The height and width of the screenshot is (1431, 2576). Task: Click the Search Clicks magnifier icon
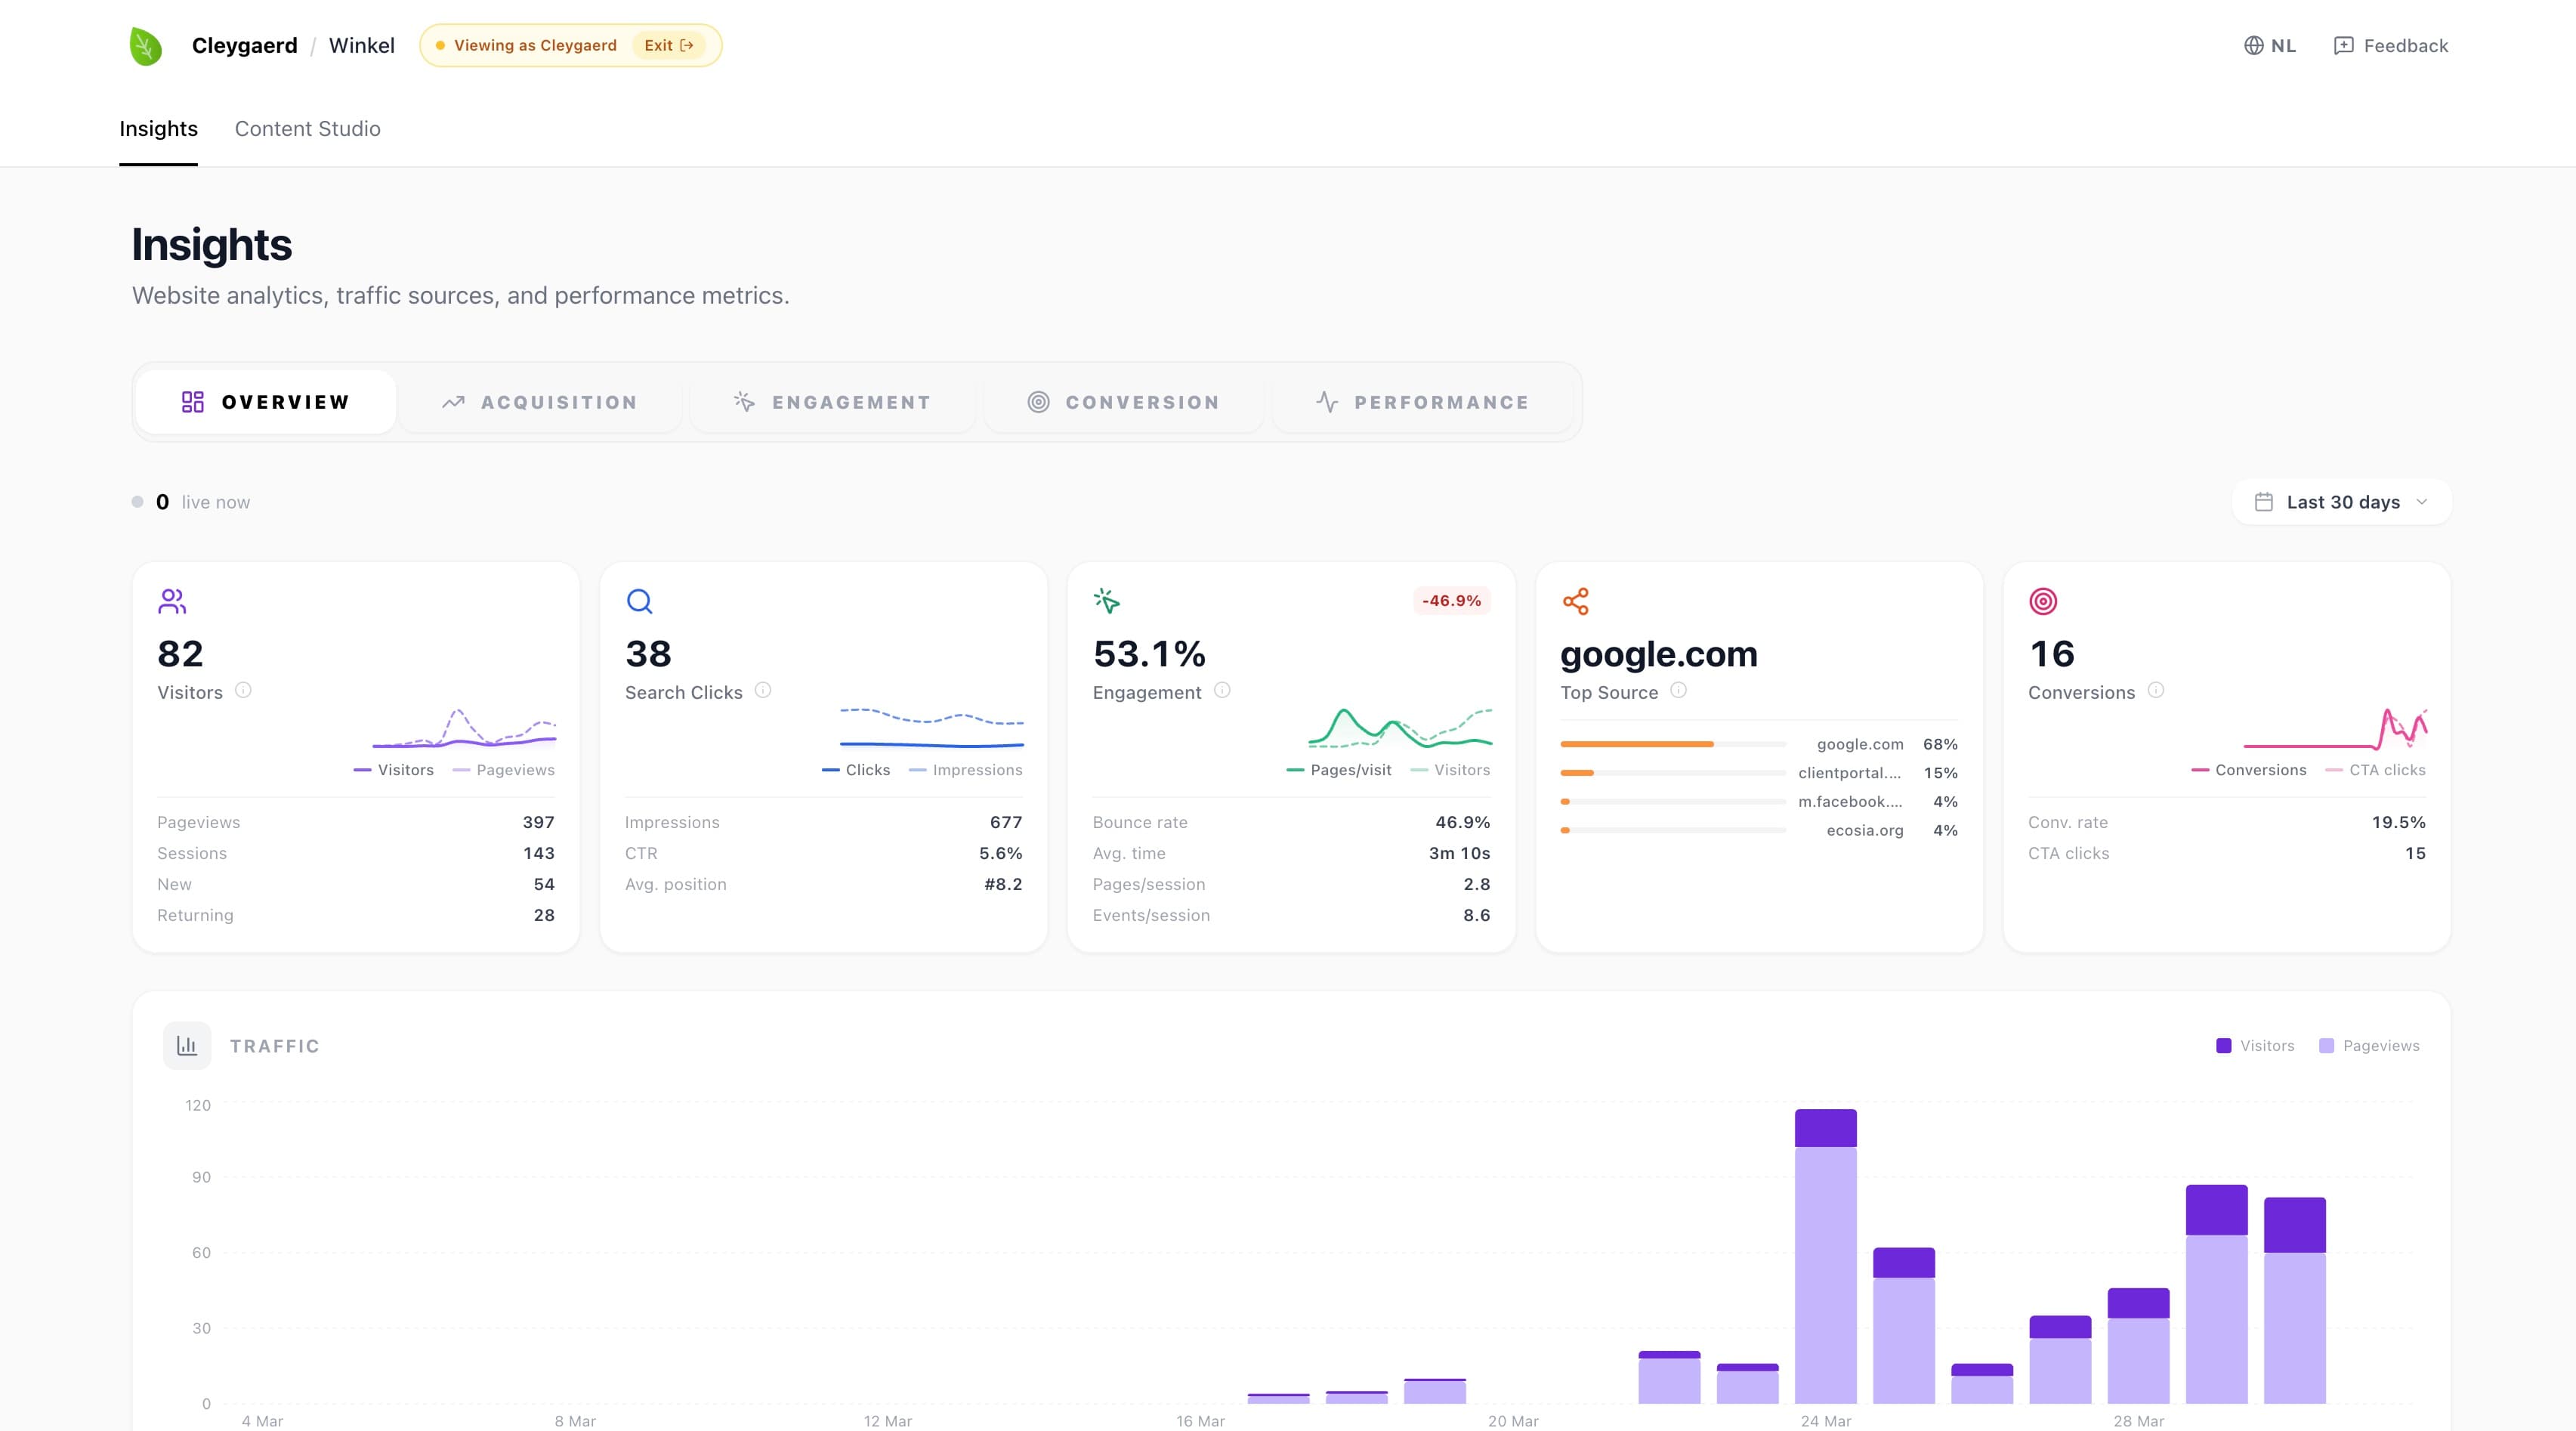click(x=639, y=601)
